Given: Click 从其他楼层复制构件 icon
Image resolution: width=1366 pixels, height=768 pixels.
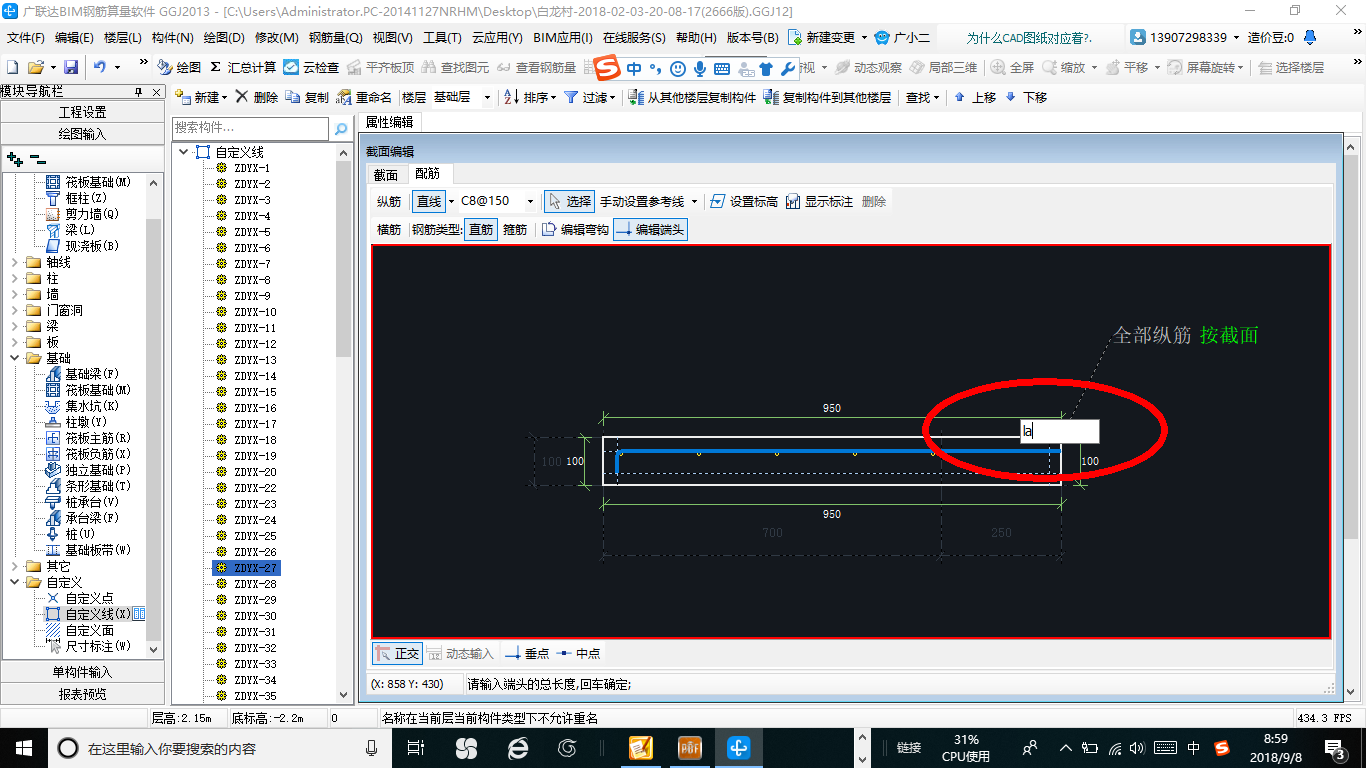Looking at the screenshot, I should pyautogui.click(x=635, y=97).
